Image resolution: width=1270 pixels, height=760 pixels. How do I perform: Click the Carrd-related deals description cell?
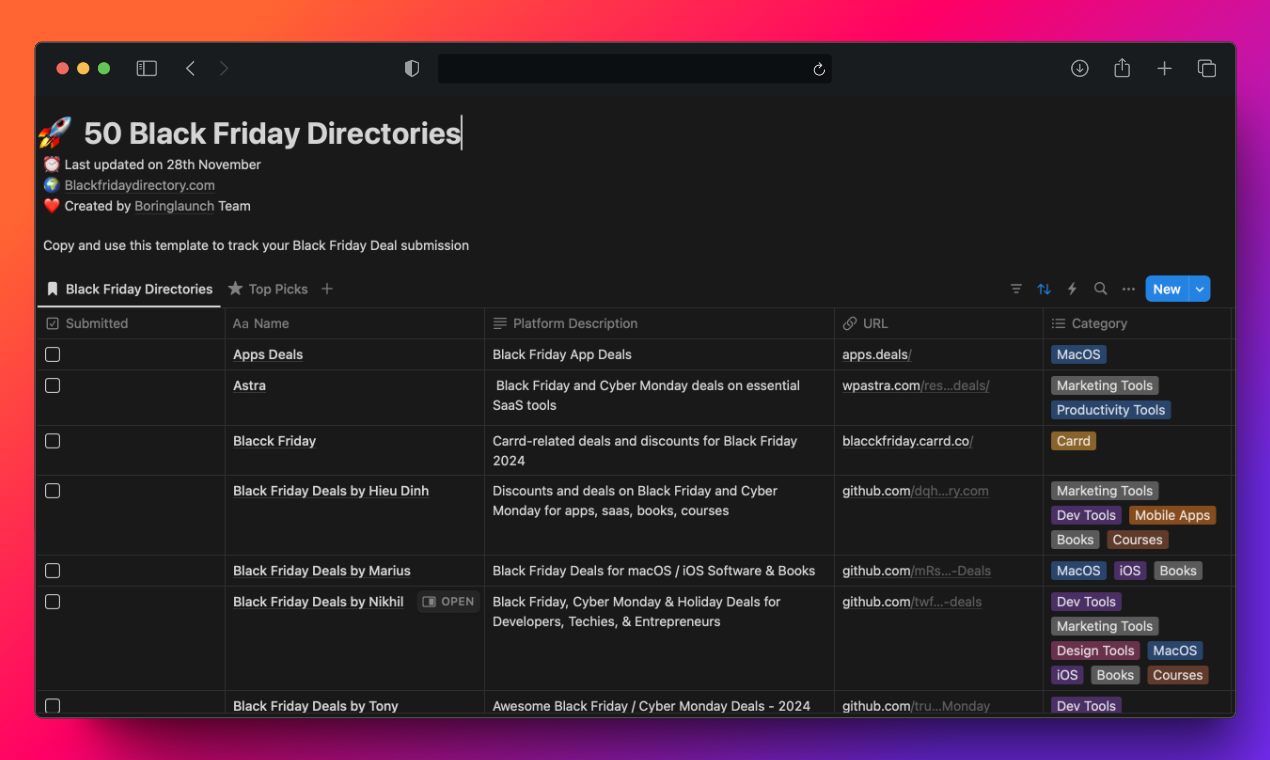[x=645, y=450]
